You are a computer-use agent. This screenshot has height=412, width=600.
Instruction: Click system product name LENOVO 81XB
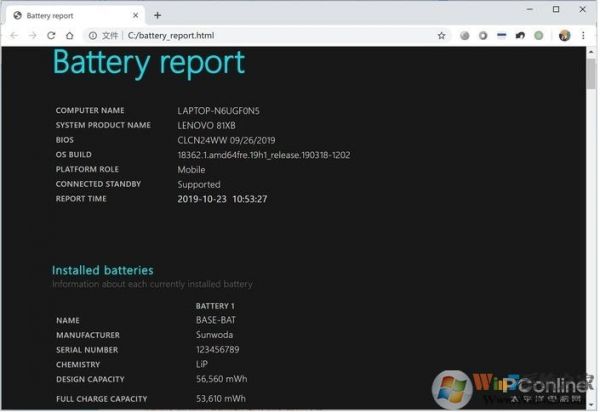coord(207,125)
